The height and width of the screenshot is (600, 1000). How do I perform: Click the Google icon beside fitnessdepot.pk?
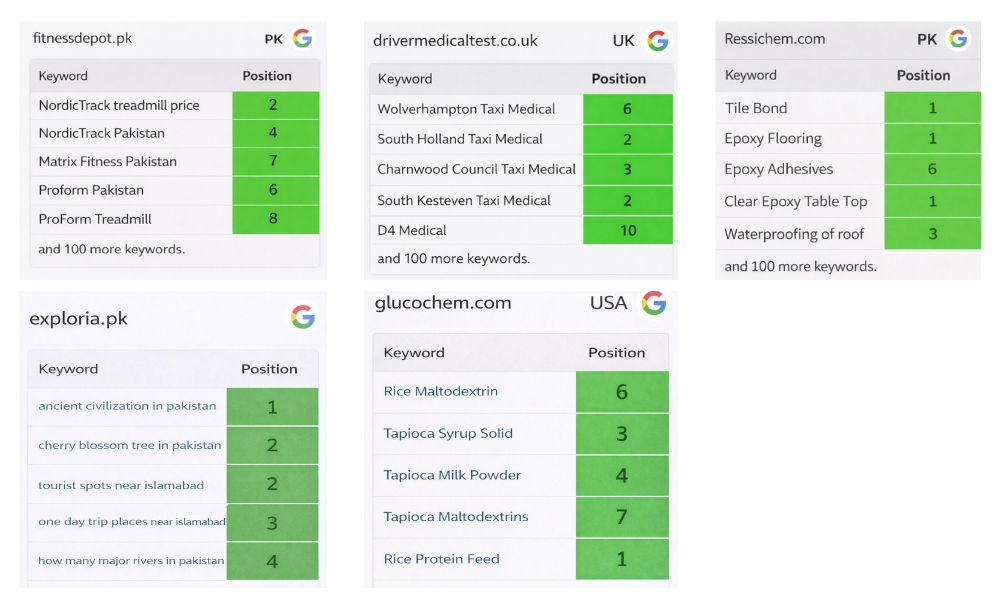click(302, 39)
